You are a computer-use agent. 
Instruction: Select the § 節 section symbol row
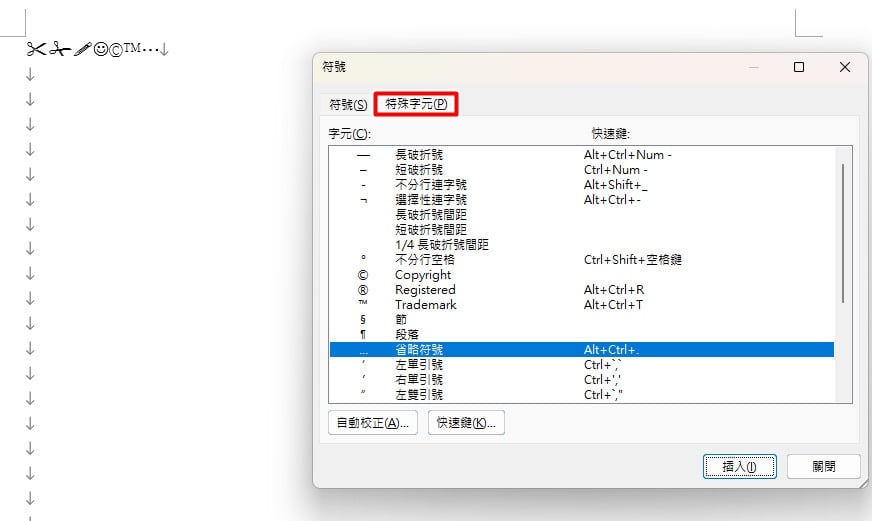pyautogui.click(x=582, y=320)
